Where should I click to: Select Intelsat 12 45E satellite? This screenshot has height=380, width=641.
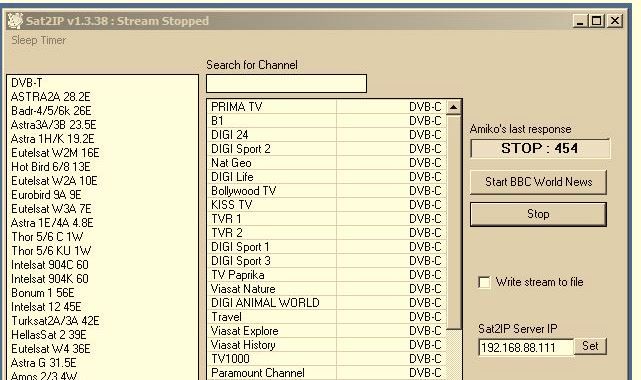(103, 306)
